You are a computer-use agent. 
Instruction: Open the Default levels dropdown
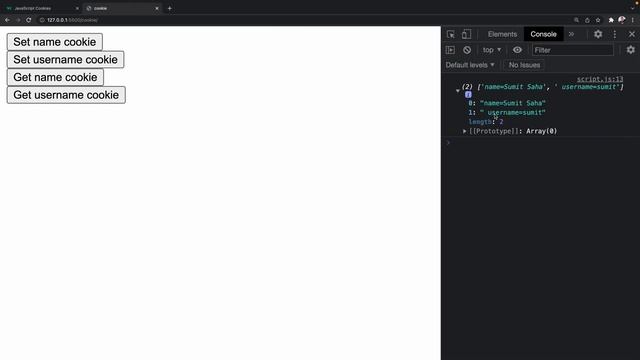pos(470,65)
